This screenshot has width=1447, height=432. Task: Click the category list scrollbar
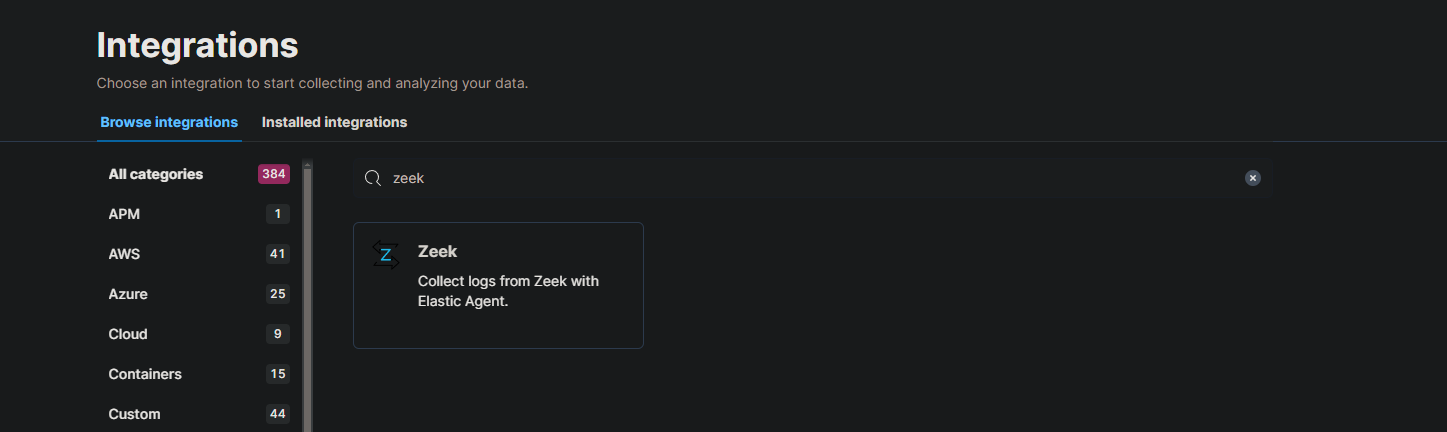coord(308,300)
